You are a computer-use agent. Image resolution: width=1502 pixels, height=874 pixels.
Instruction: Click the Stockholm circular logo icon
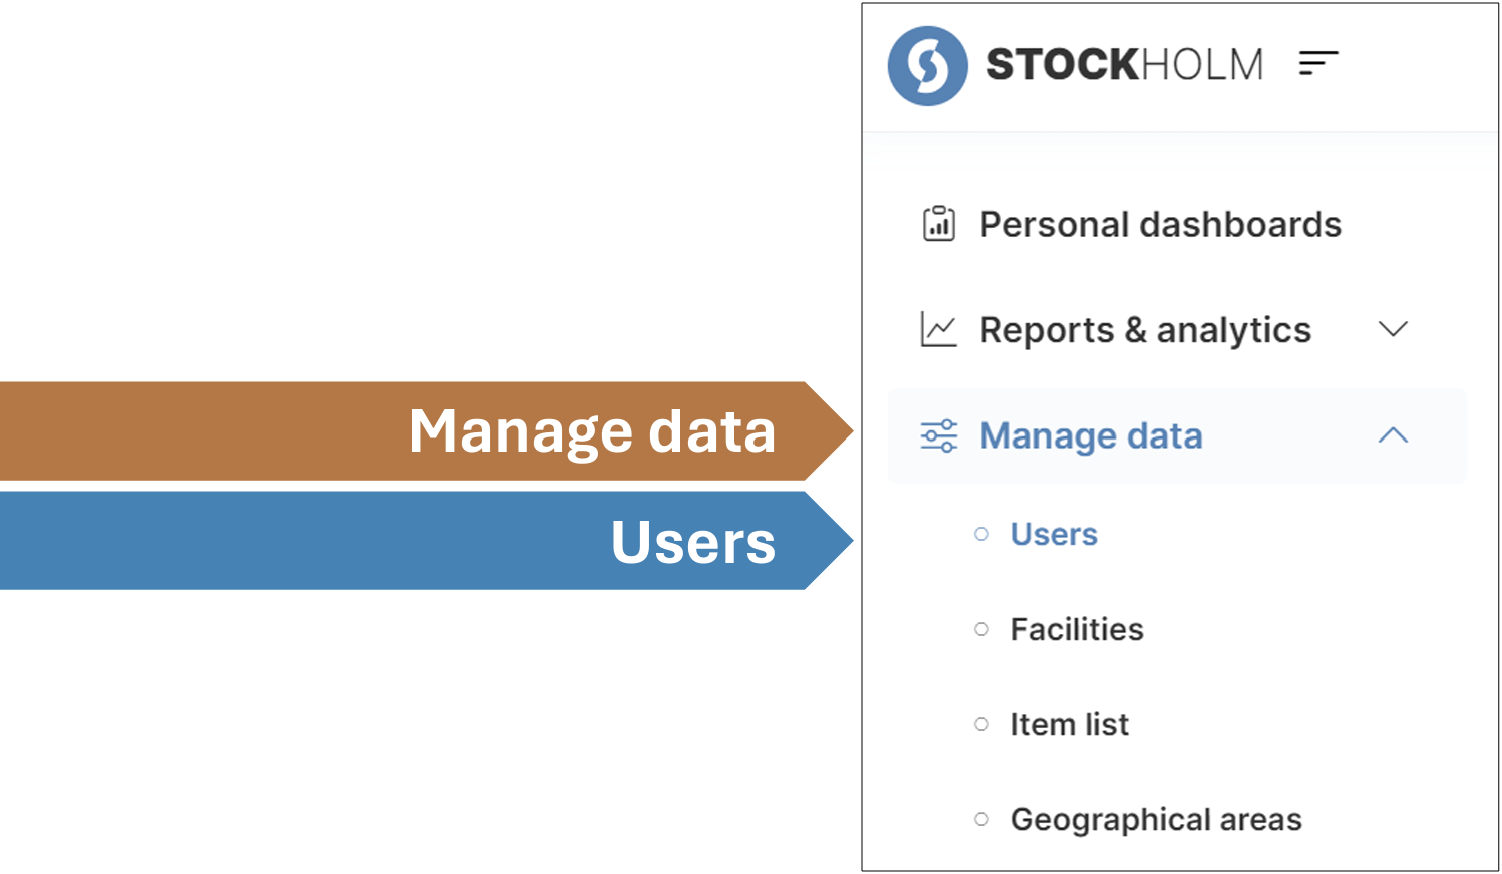[927, 65]
